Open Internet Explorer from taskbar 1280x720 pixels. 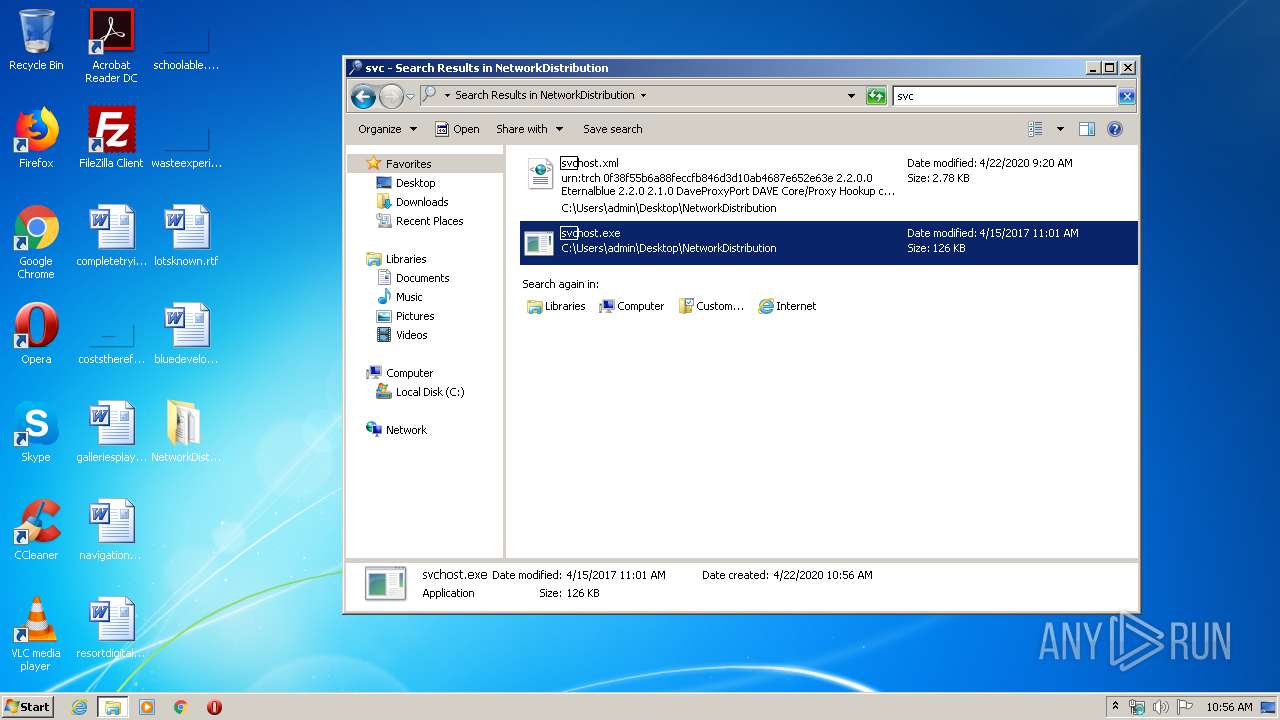point(79,707)
